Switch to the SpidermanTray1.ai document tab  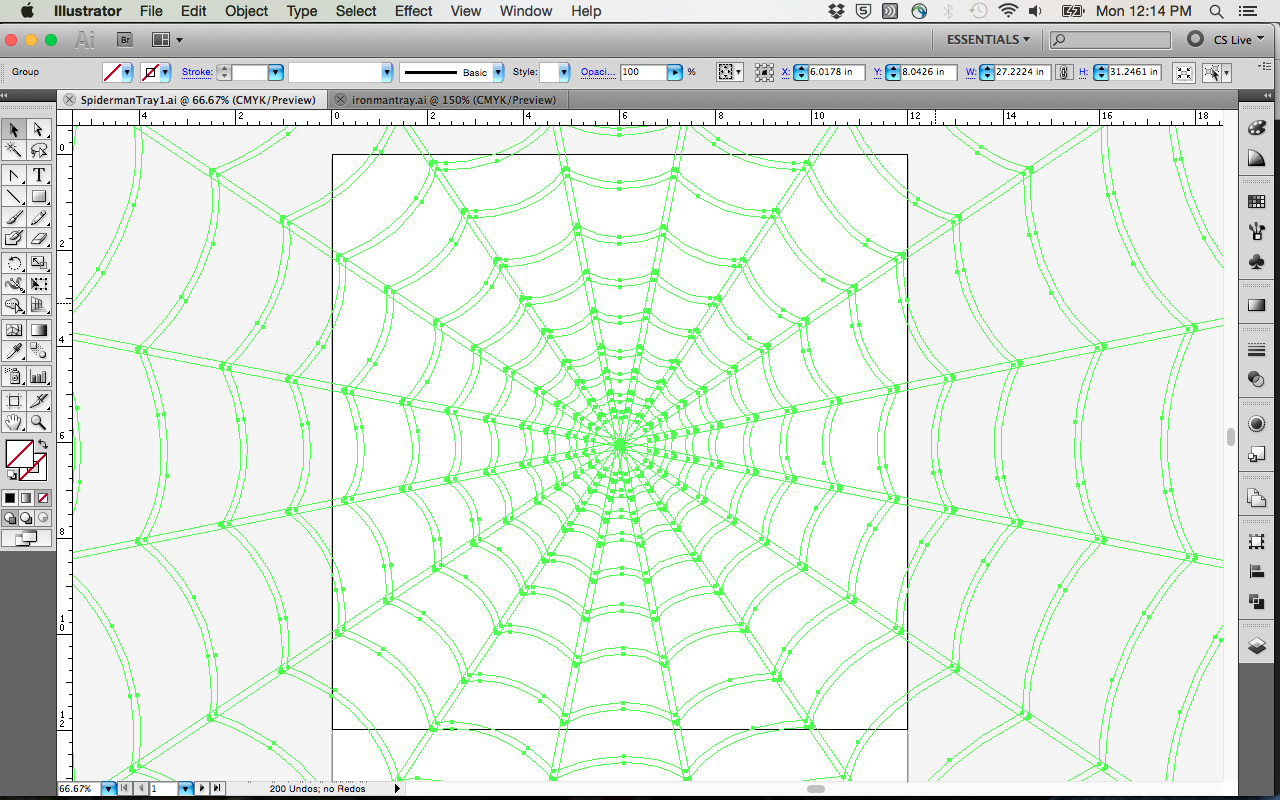(x=190, y=100)
